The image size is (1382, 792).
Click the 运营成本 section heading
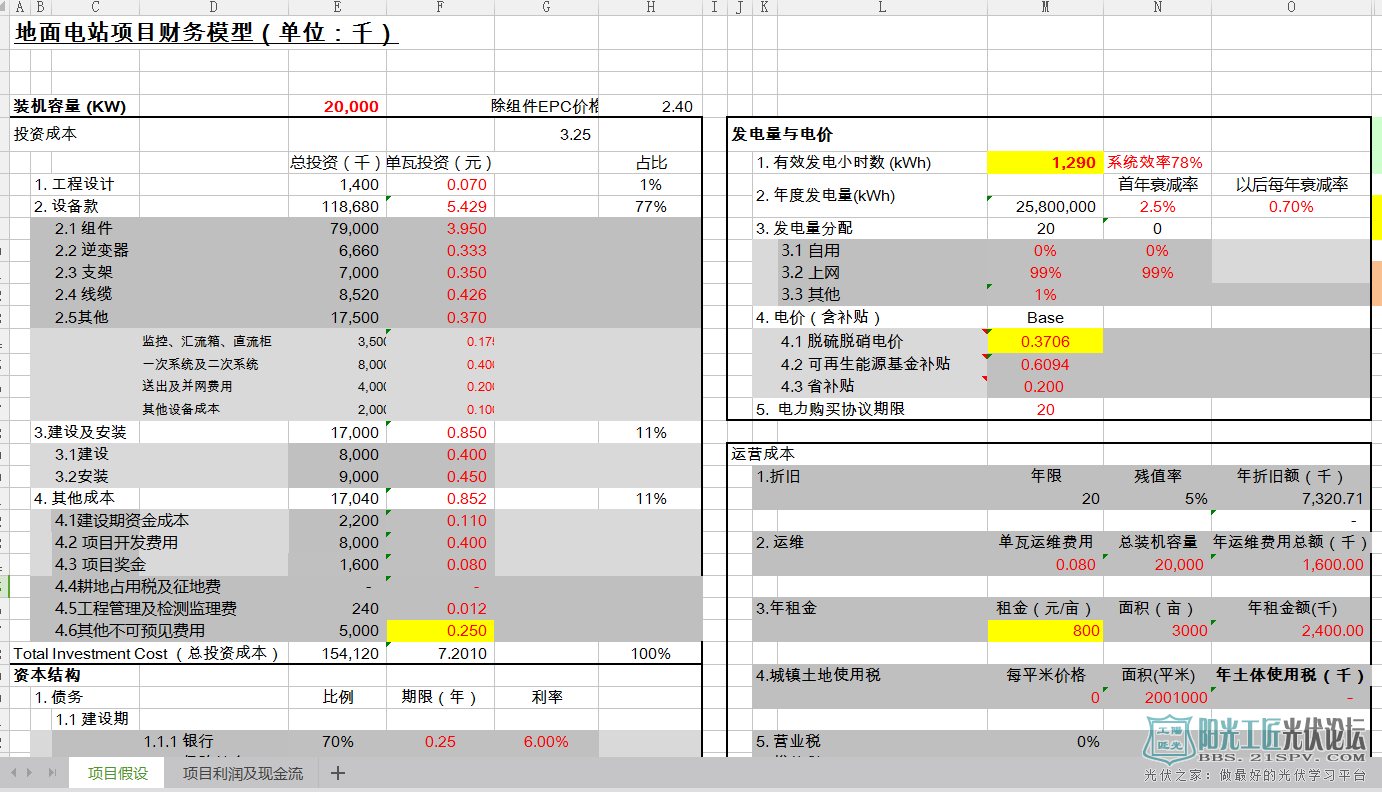pyautogui.click(x=763, y=454)
